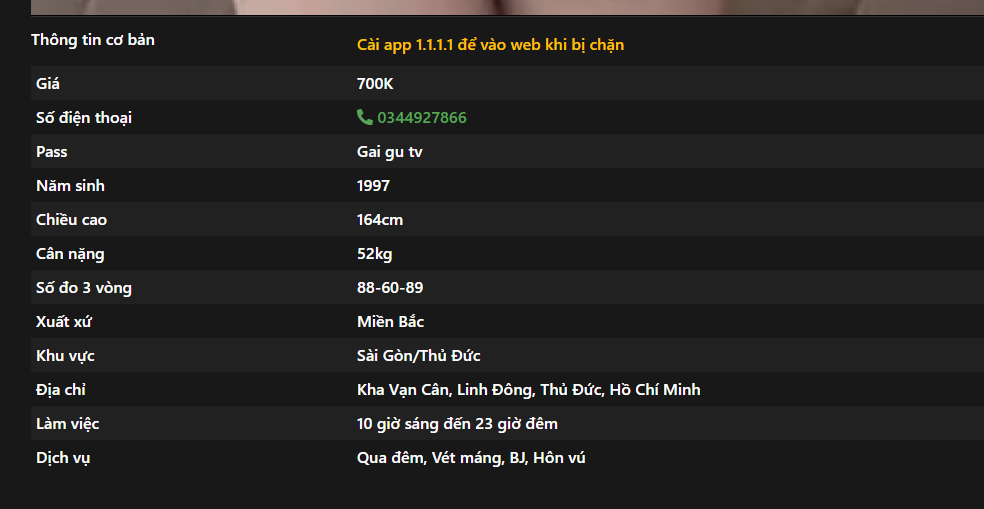
Task: Click the green phone handset icon
Action: [365, 117]
